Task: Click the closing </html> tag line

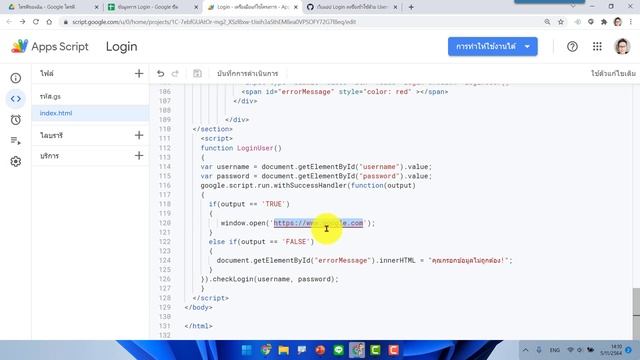Action: point(198,326)
